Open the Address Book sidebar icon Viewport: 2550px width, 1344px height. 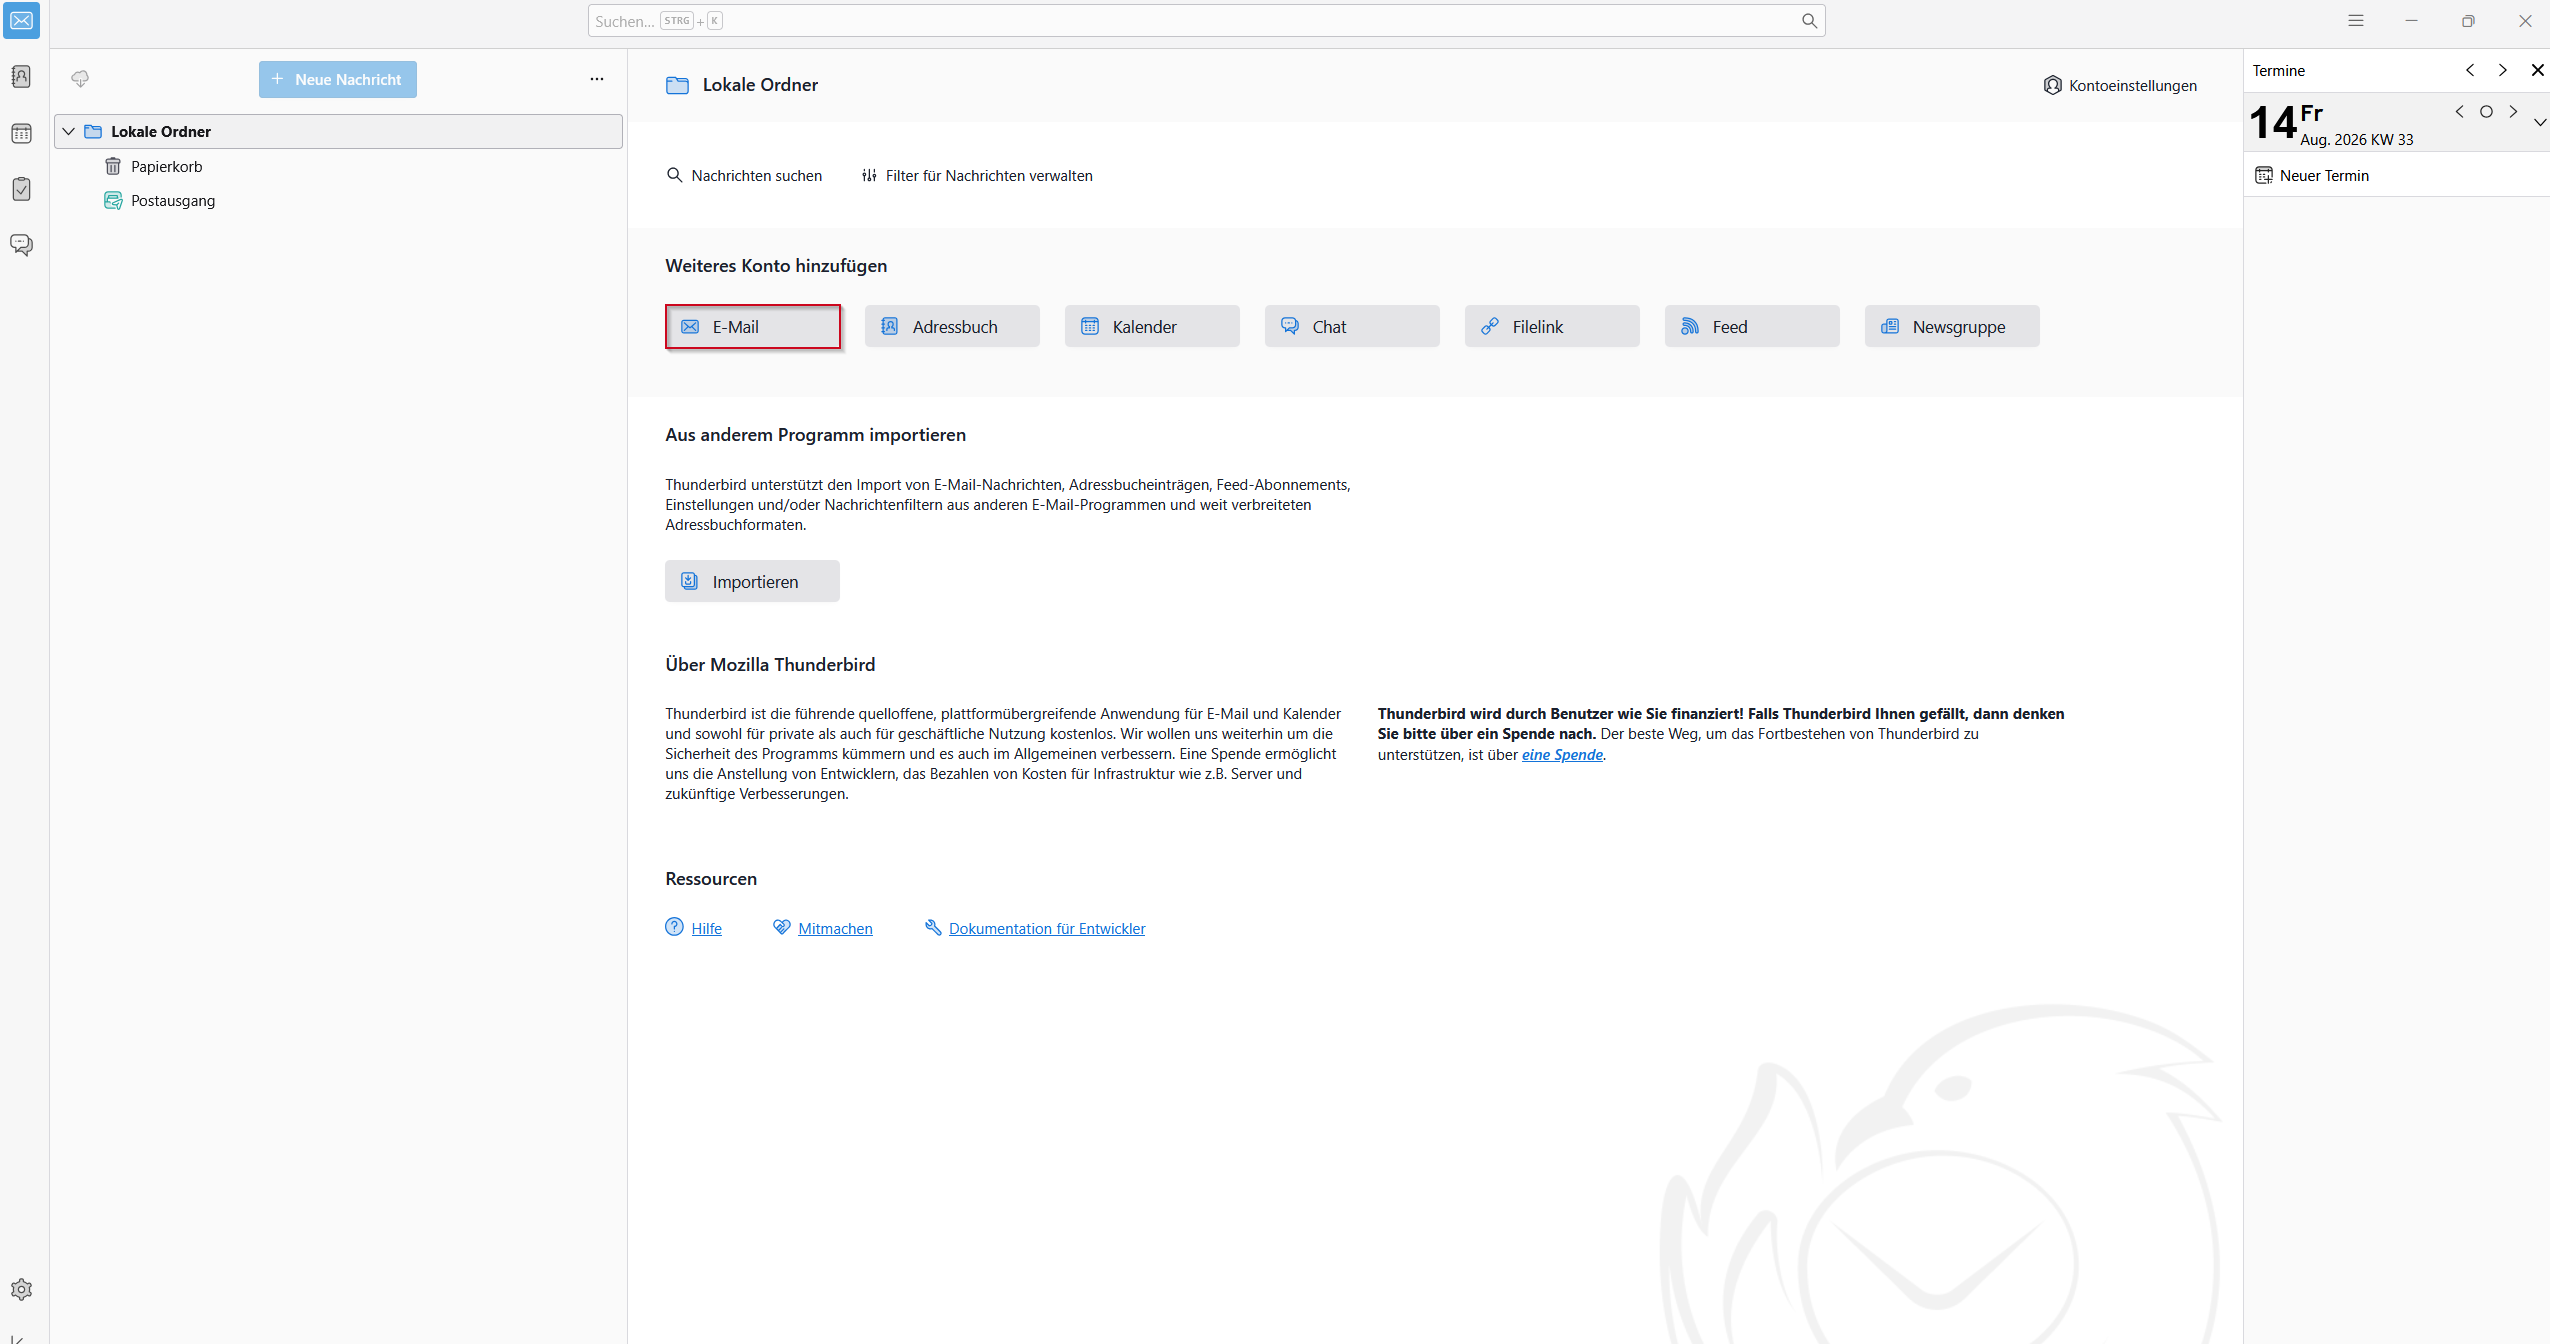[21, 77]
